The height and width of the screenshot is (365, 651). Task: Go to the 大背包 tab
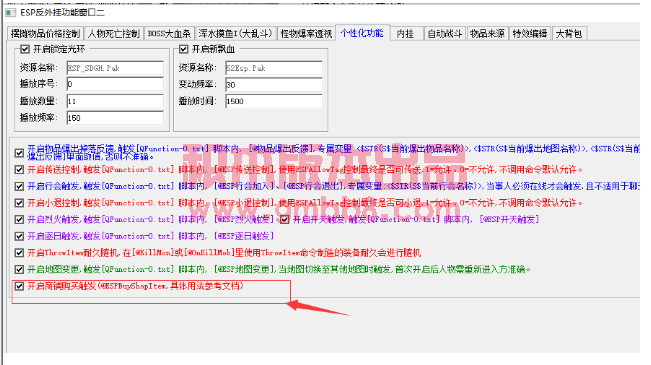pos(568,34)
